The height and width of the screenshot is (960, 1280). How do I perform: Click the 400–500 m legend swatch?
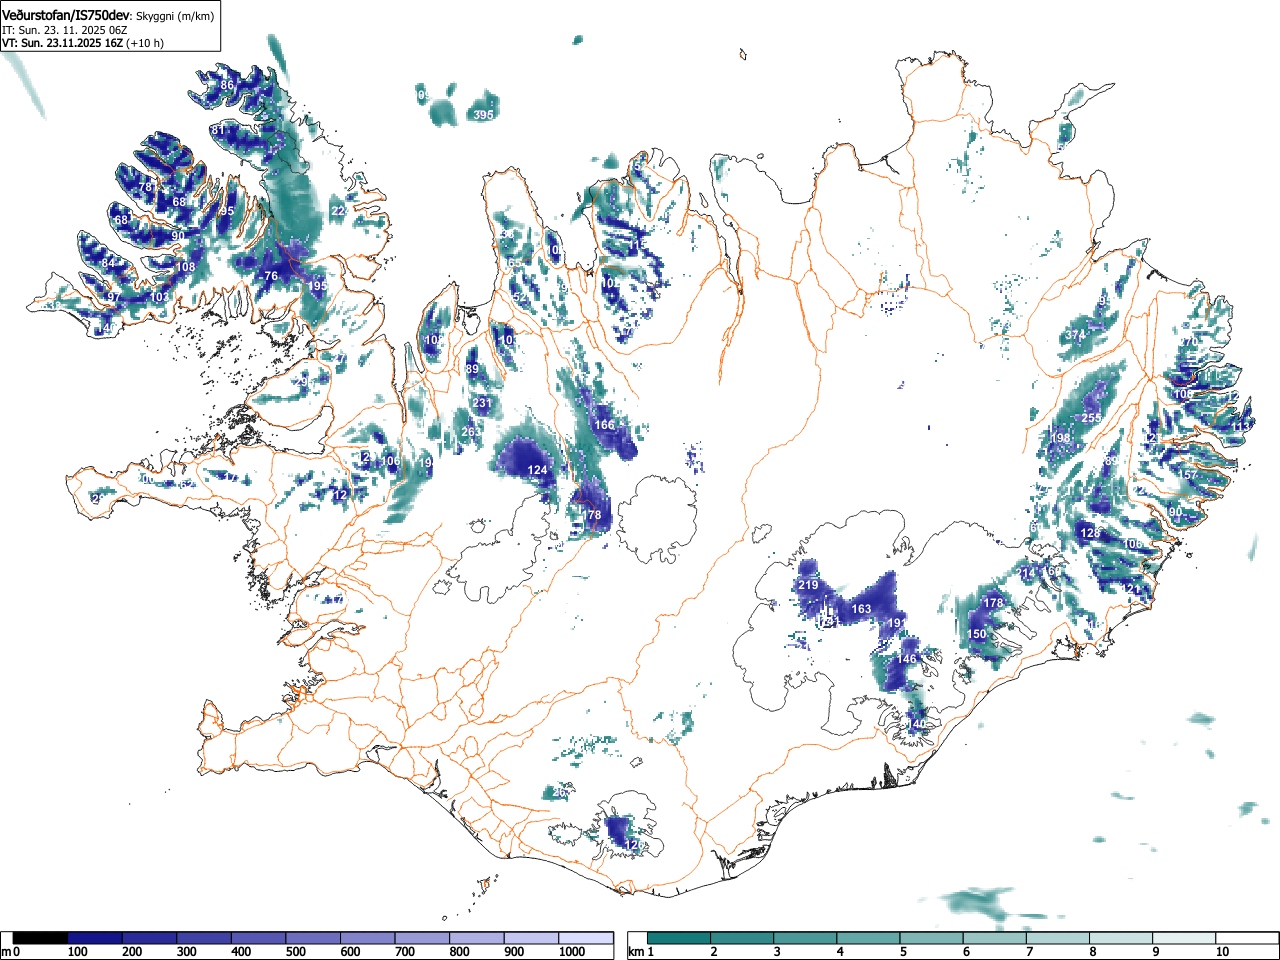click(x=259, y=938)
